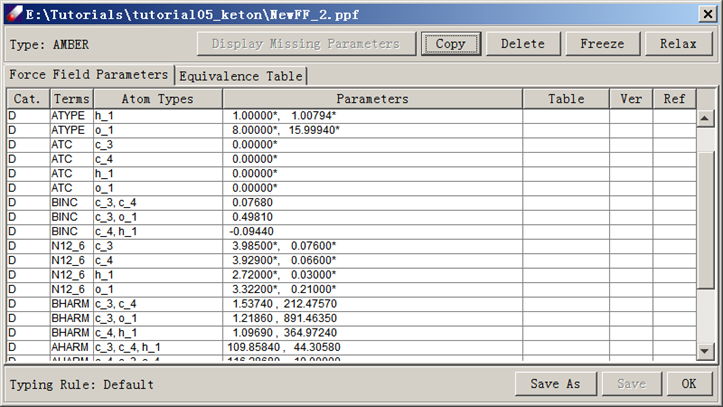Click the Ver column header
Screen dimensions: 723x407
pos(631,99)
